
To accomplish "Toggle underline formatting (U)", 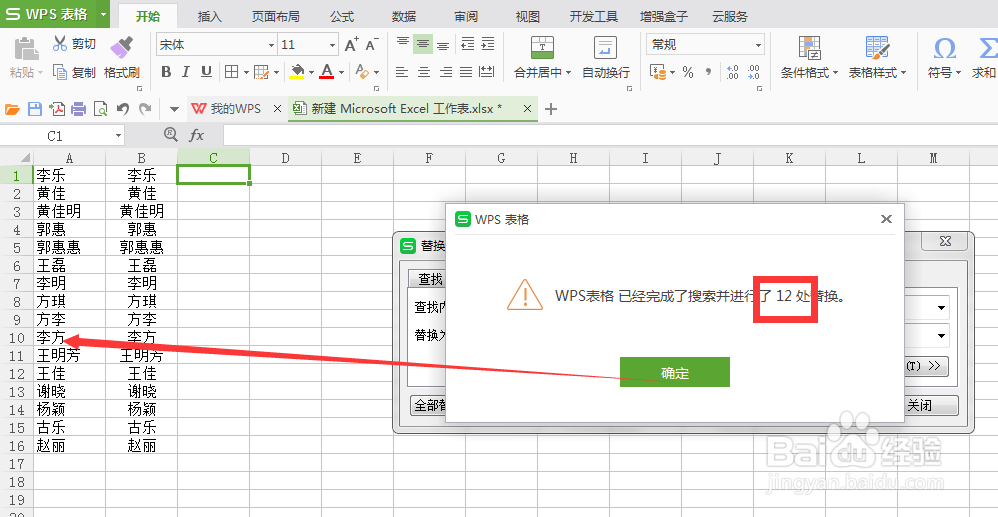I will point(206,72).
